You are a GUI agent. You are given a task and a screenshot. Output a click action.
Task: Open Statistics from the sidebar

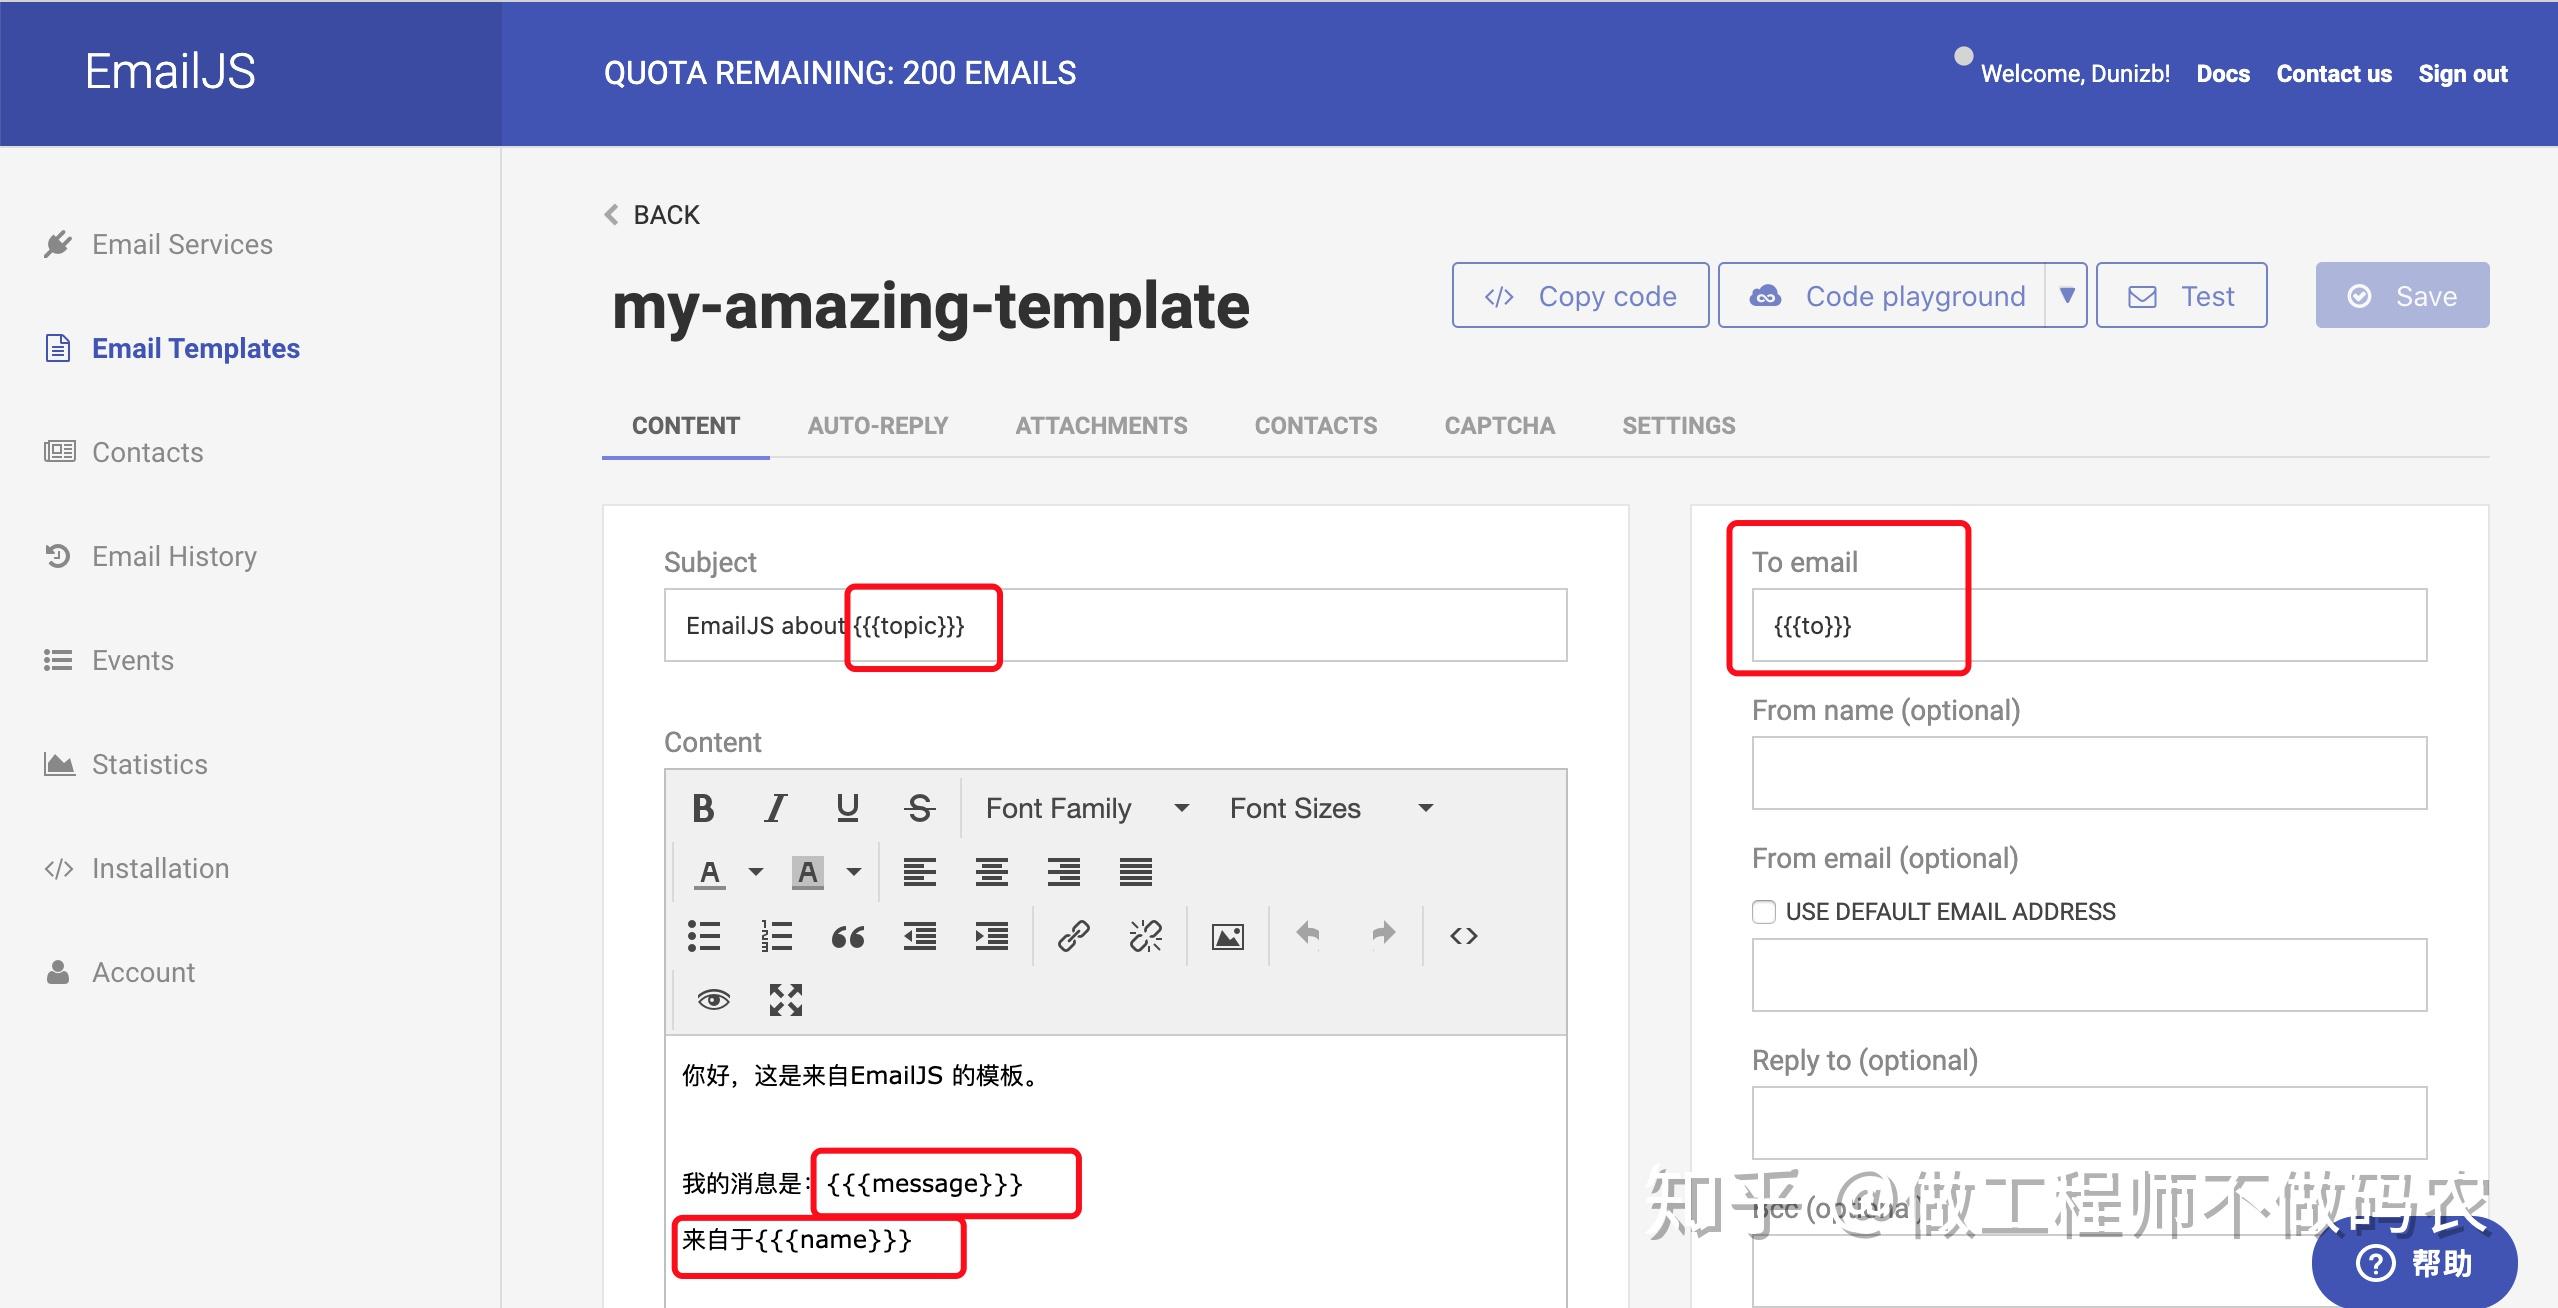150,763
